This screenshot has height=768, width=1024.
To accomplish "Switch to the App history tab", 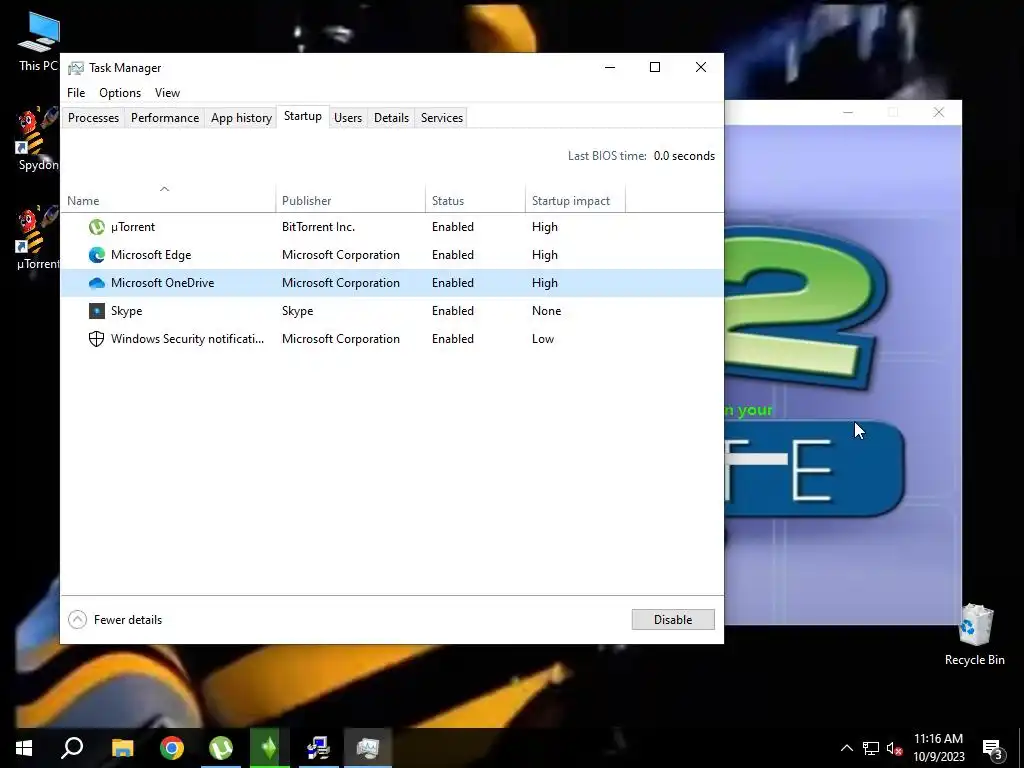I will click(241, 118).
